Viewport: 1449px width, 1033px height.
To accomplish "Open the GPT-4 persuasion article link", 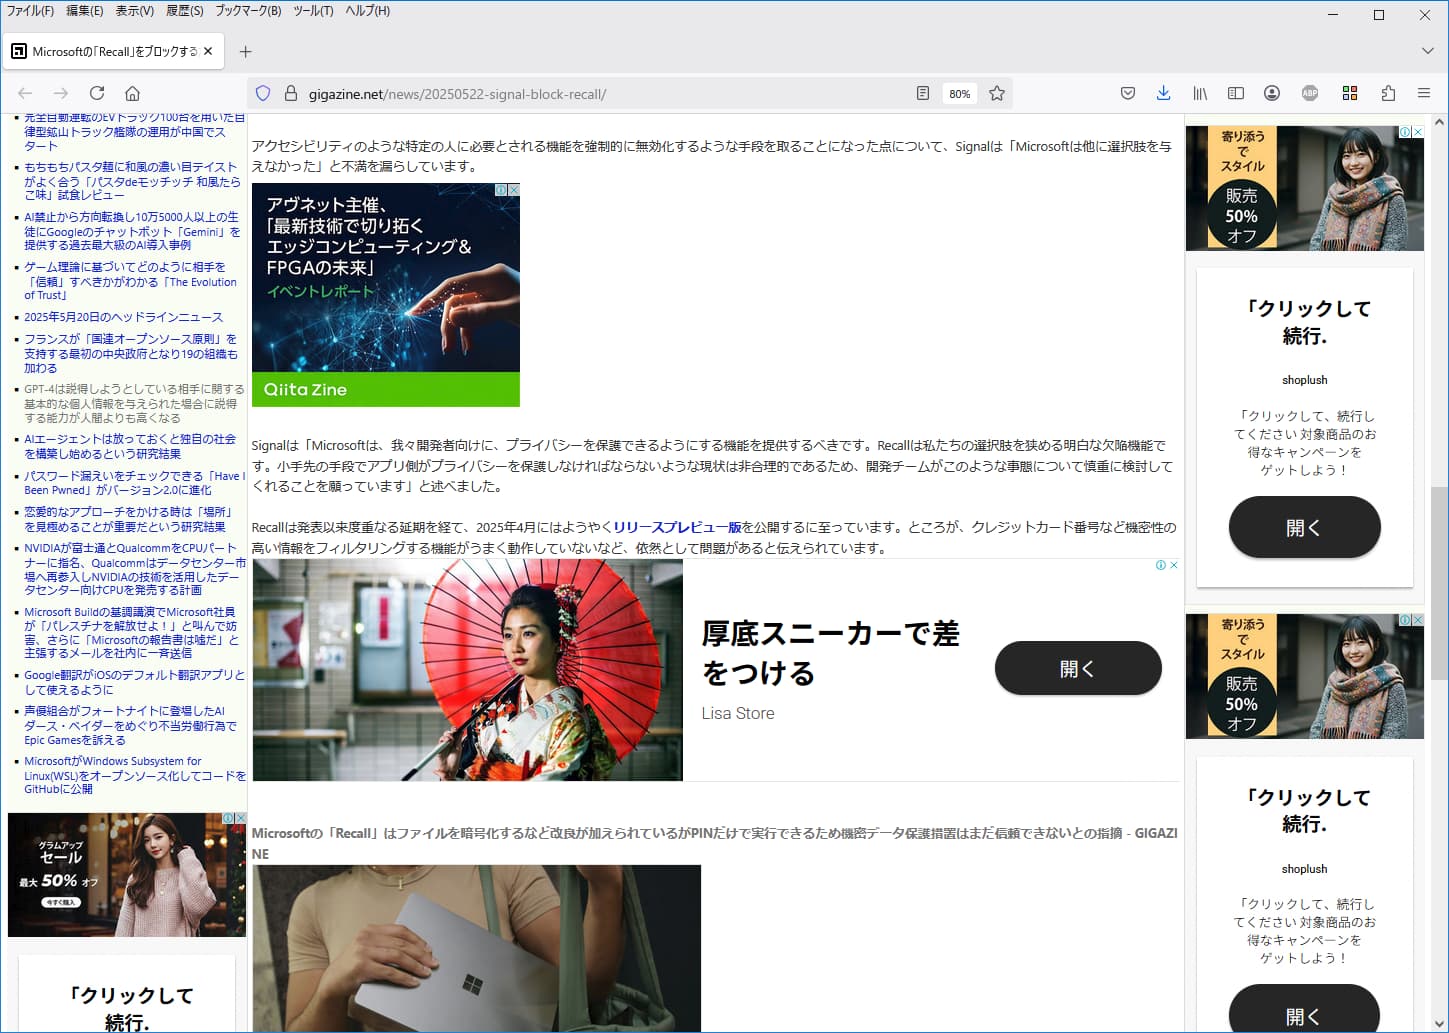I will pos(134,403).
